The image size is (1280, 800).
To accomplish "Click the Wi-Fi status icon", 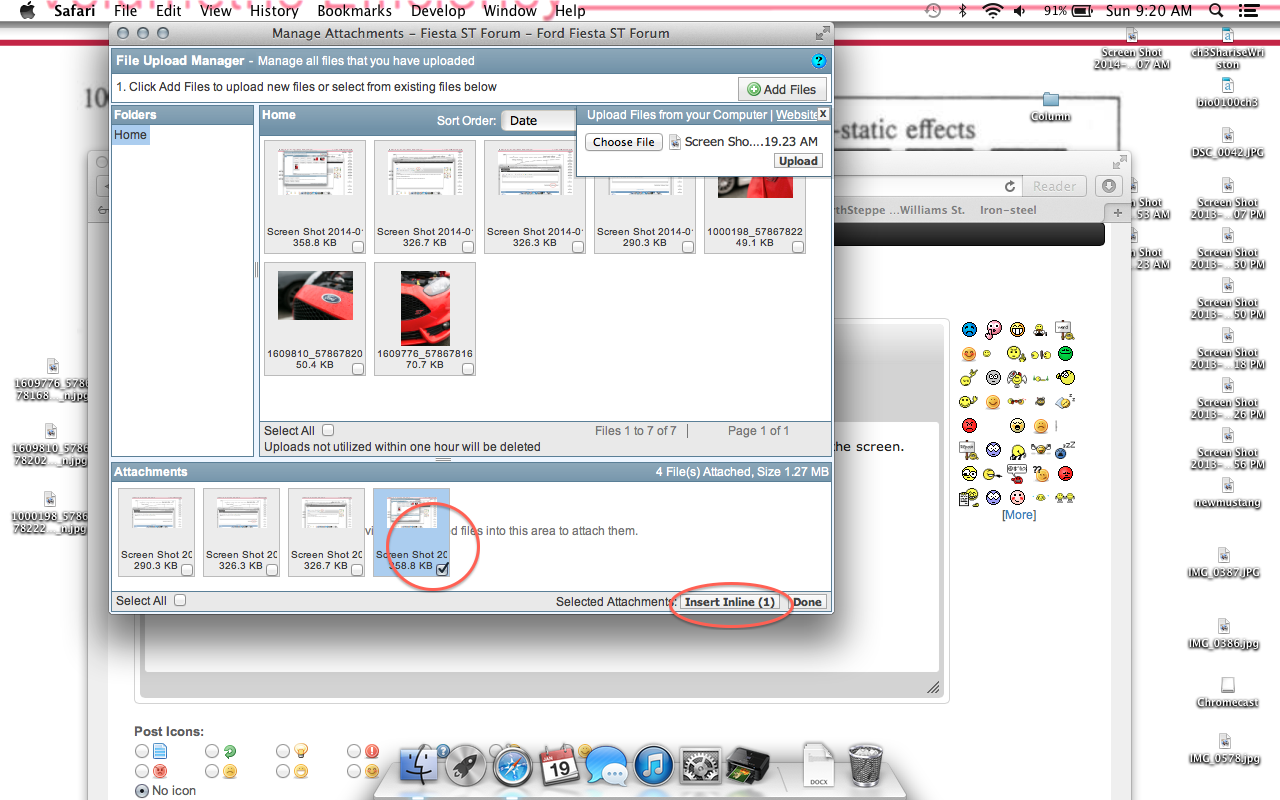I will (x=992, y=11).
